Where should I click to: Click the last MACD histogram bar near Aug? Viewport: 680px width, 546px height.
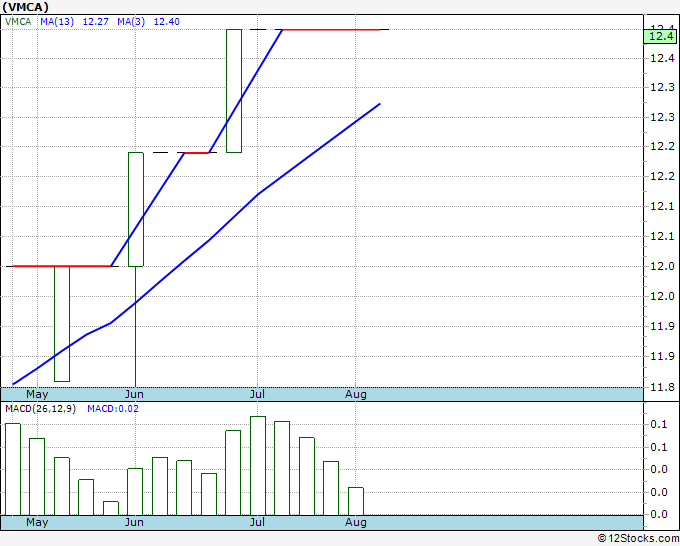pyautogui.click(x=356, y=501)
